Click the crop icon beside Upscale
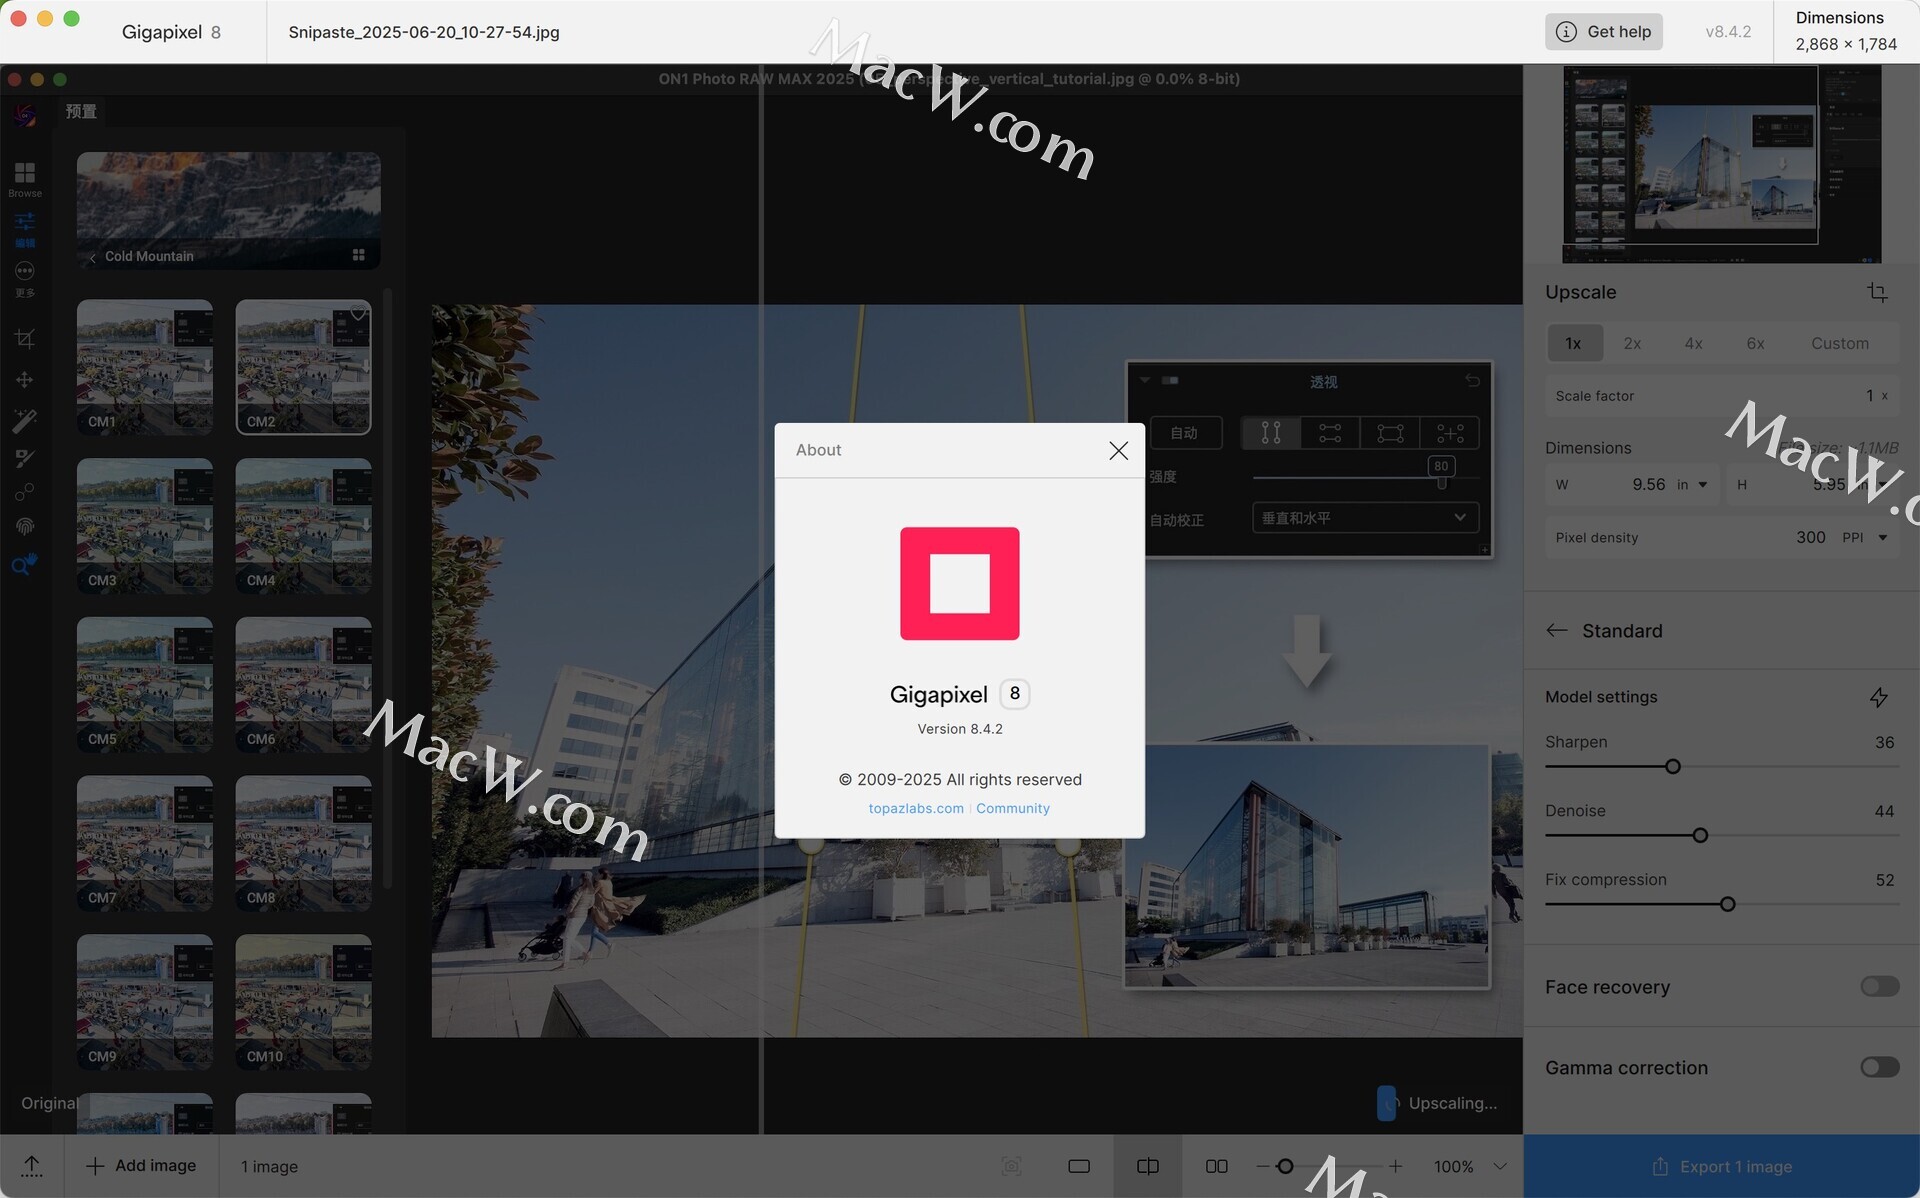The height and width of the screenshot is (1198, 1920). click(1877, 292)
